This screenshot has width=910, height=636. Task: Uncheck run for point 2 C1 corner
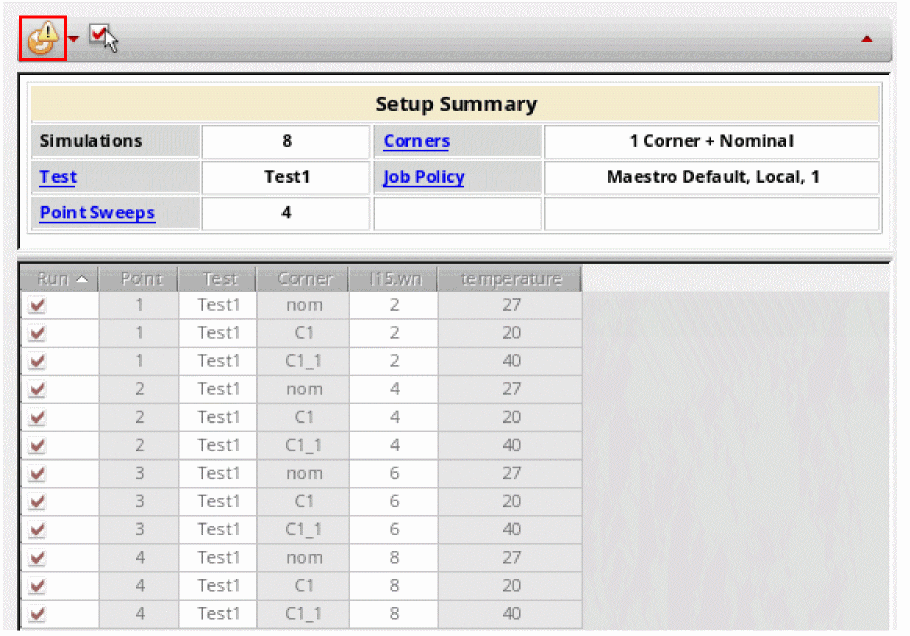coord(37,417)
